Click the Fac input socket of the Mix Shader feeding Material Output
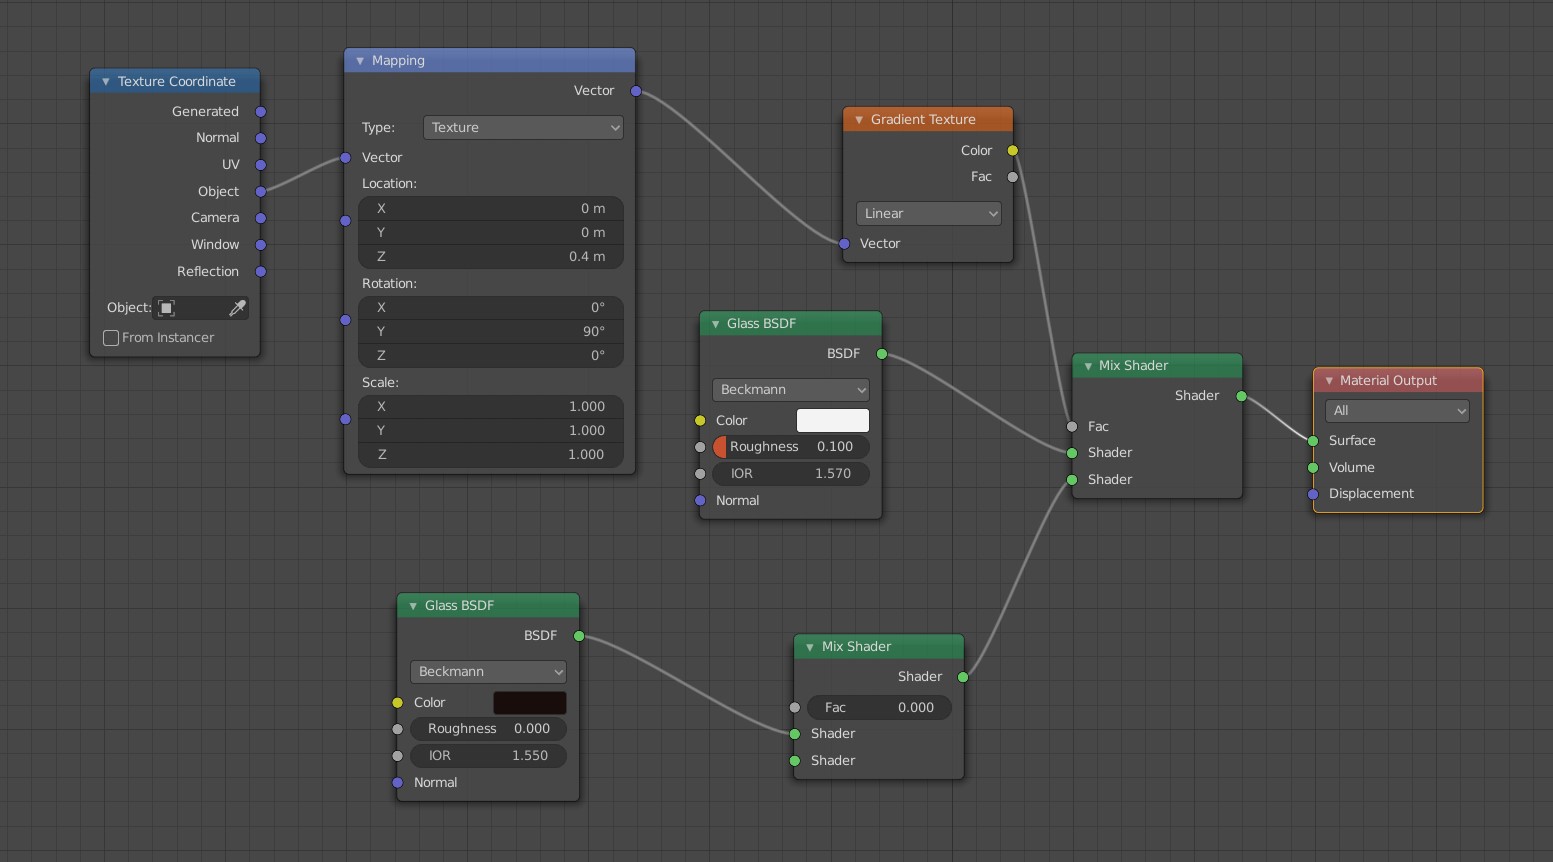 1072,427
